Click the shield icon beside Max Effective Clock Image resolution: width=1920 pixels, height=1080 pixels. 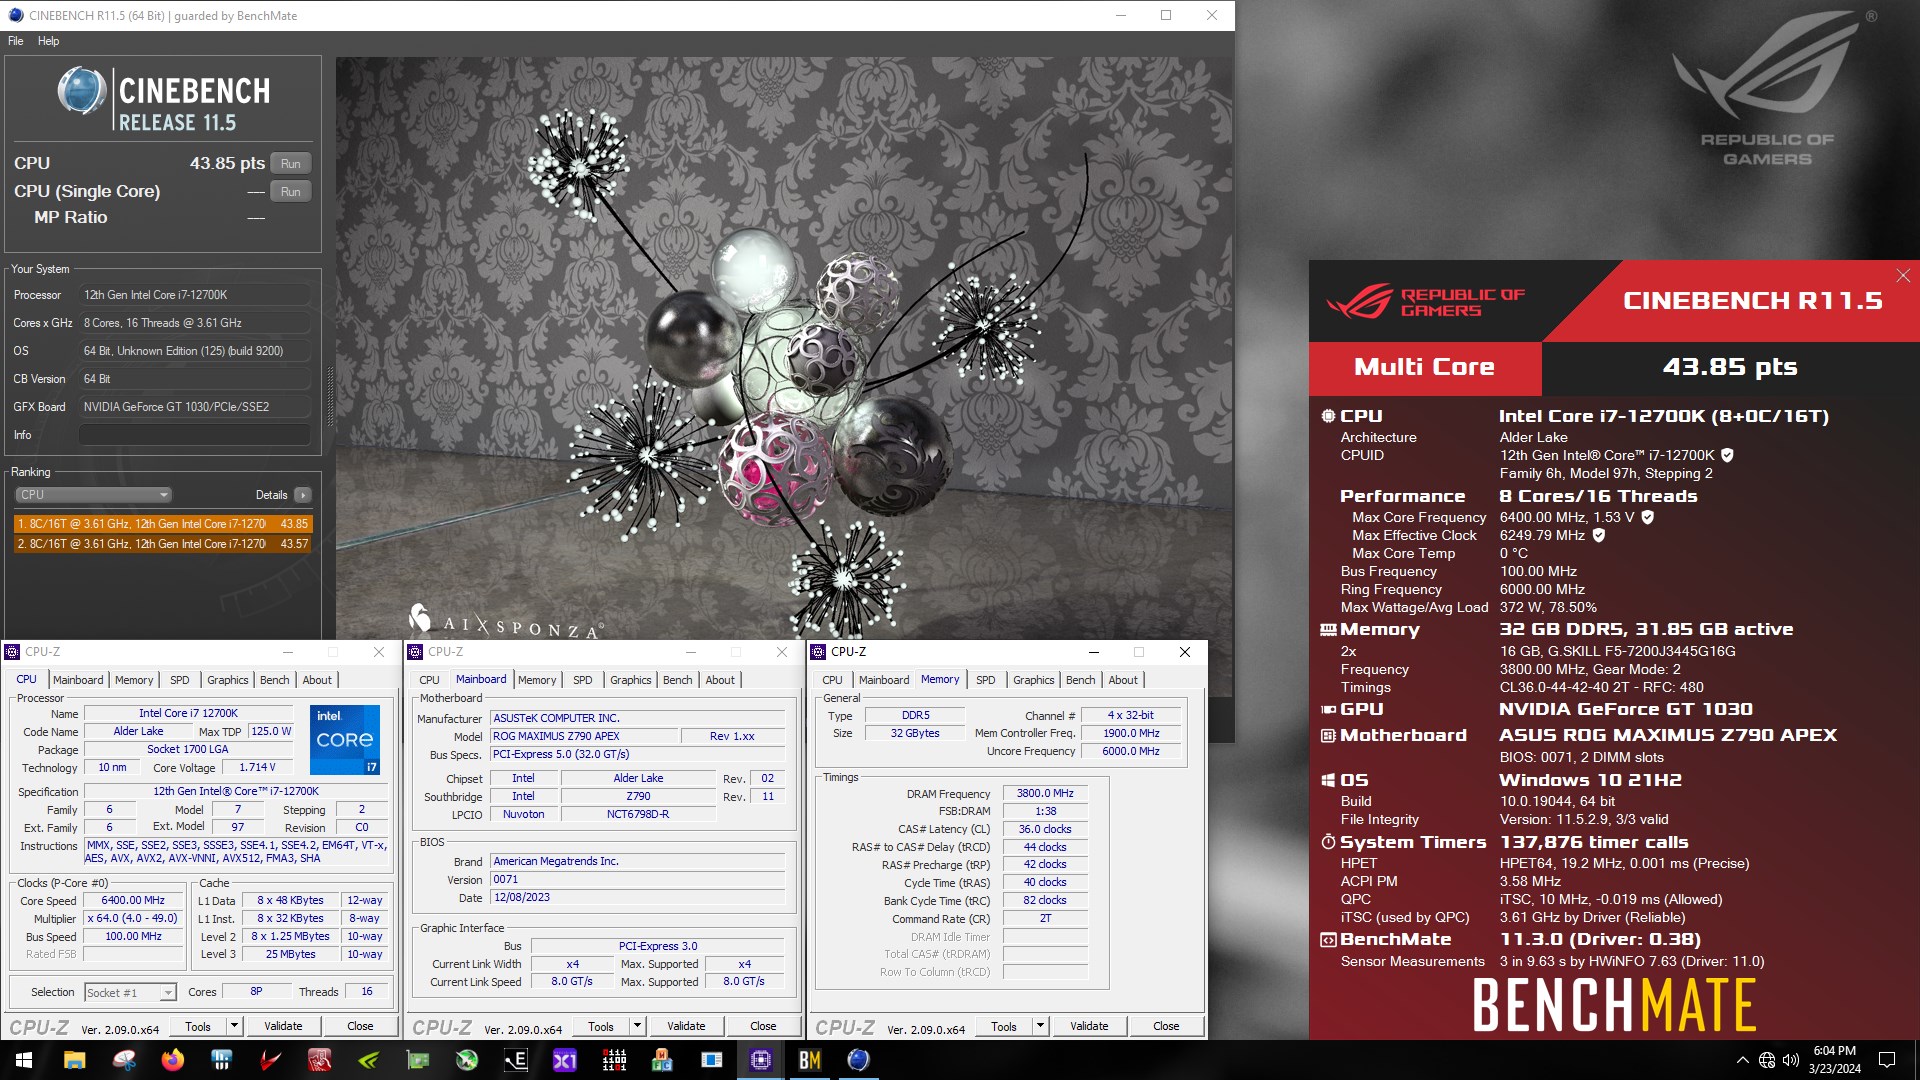tap(1598, 535)
